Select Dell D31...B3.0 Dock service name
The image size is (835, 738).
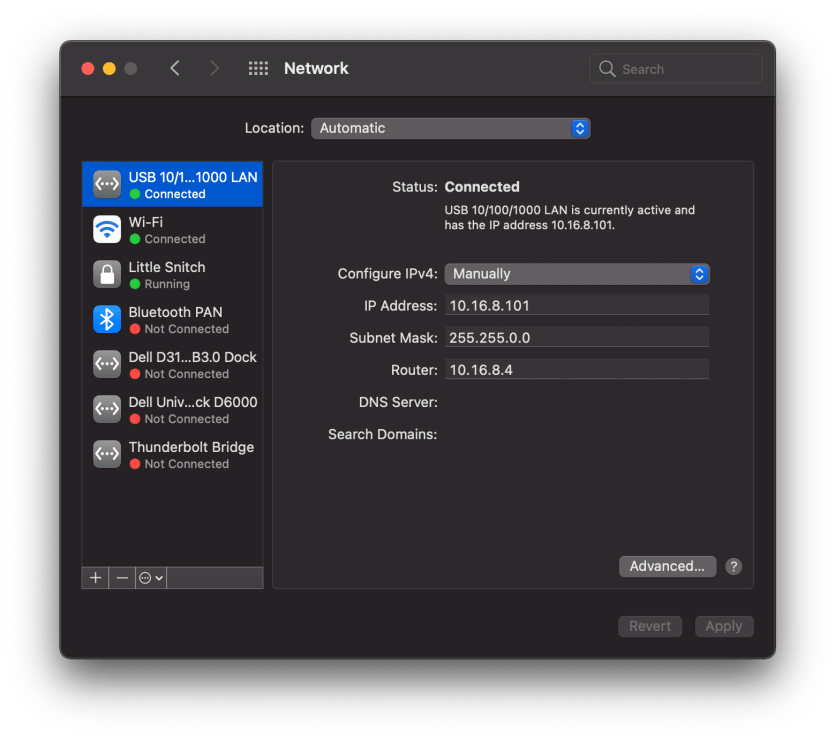click(x=192, y=357)
